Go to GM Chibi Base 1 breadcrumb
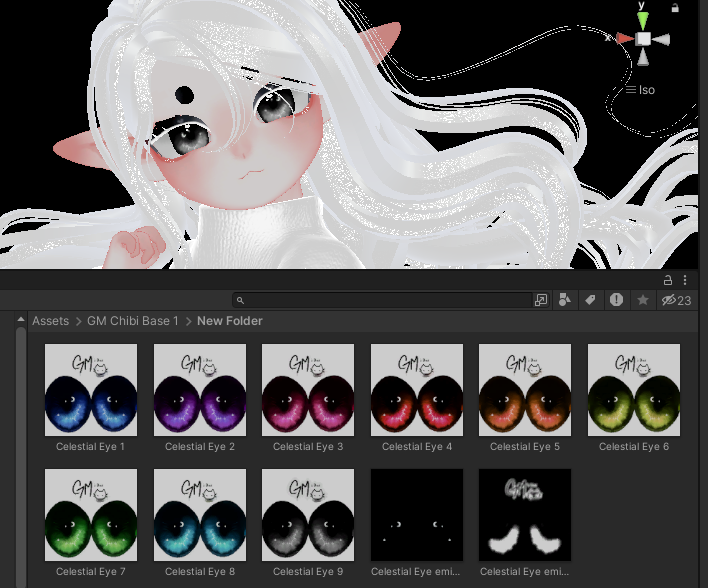Image resolution: width=708 pixels, height=588 pixels. (x=133, y=321)
